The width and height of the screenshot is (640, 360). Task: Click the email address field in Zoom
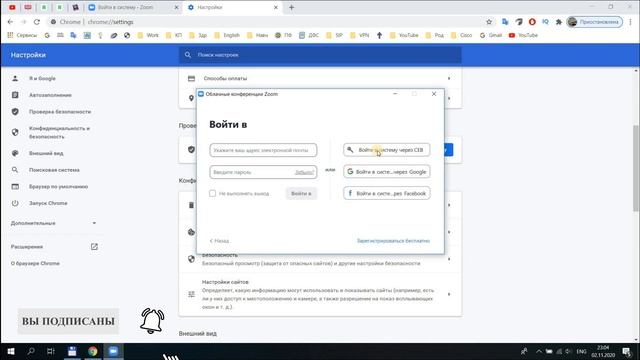263,150
